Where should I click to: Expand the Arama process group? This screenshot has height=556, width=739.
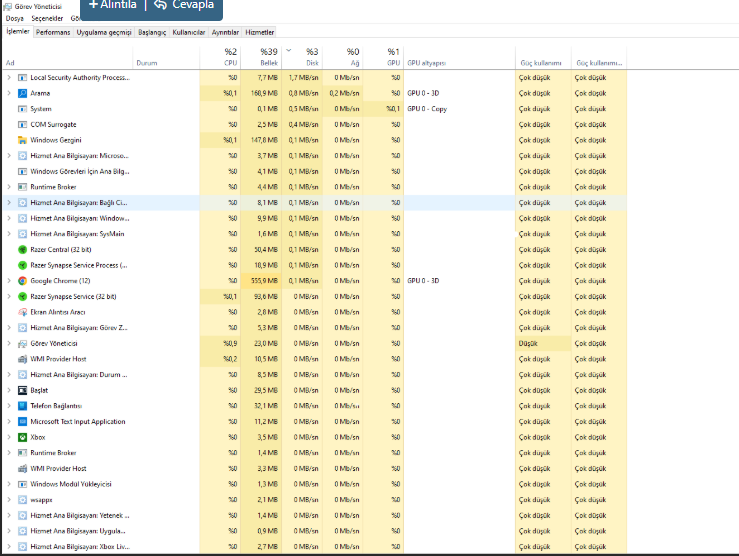click(x=9, y=93)
